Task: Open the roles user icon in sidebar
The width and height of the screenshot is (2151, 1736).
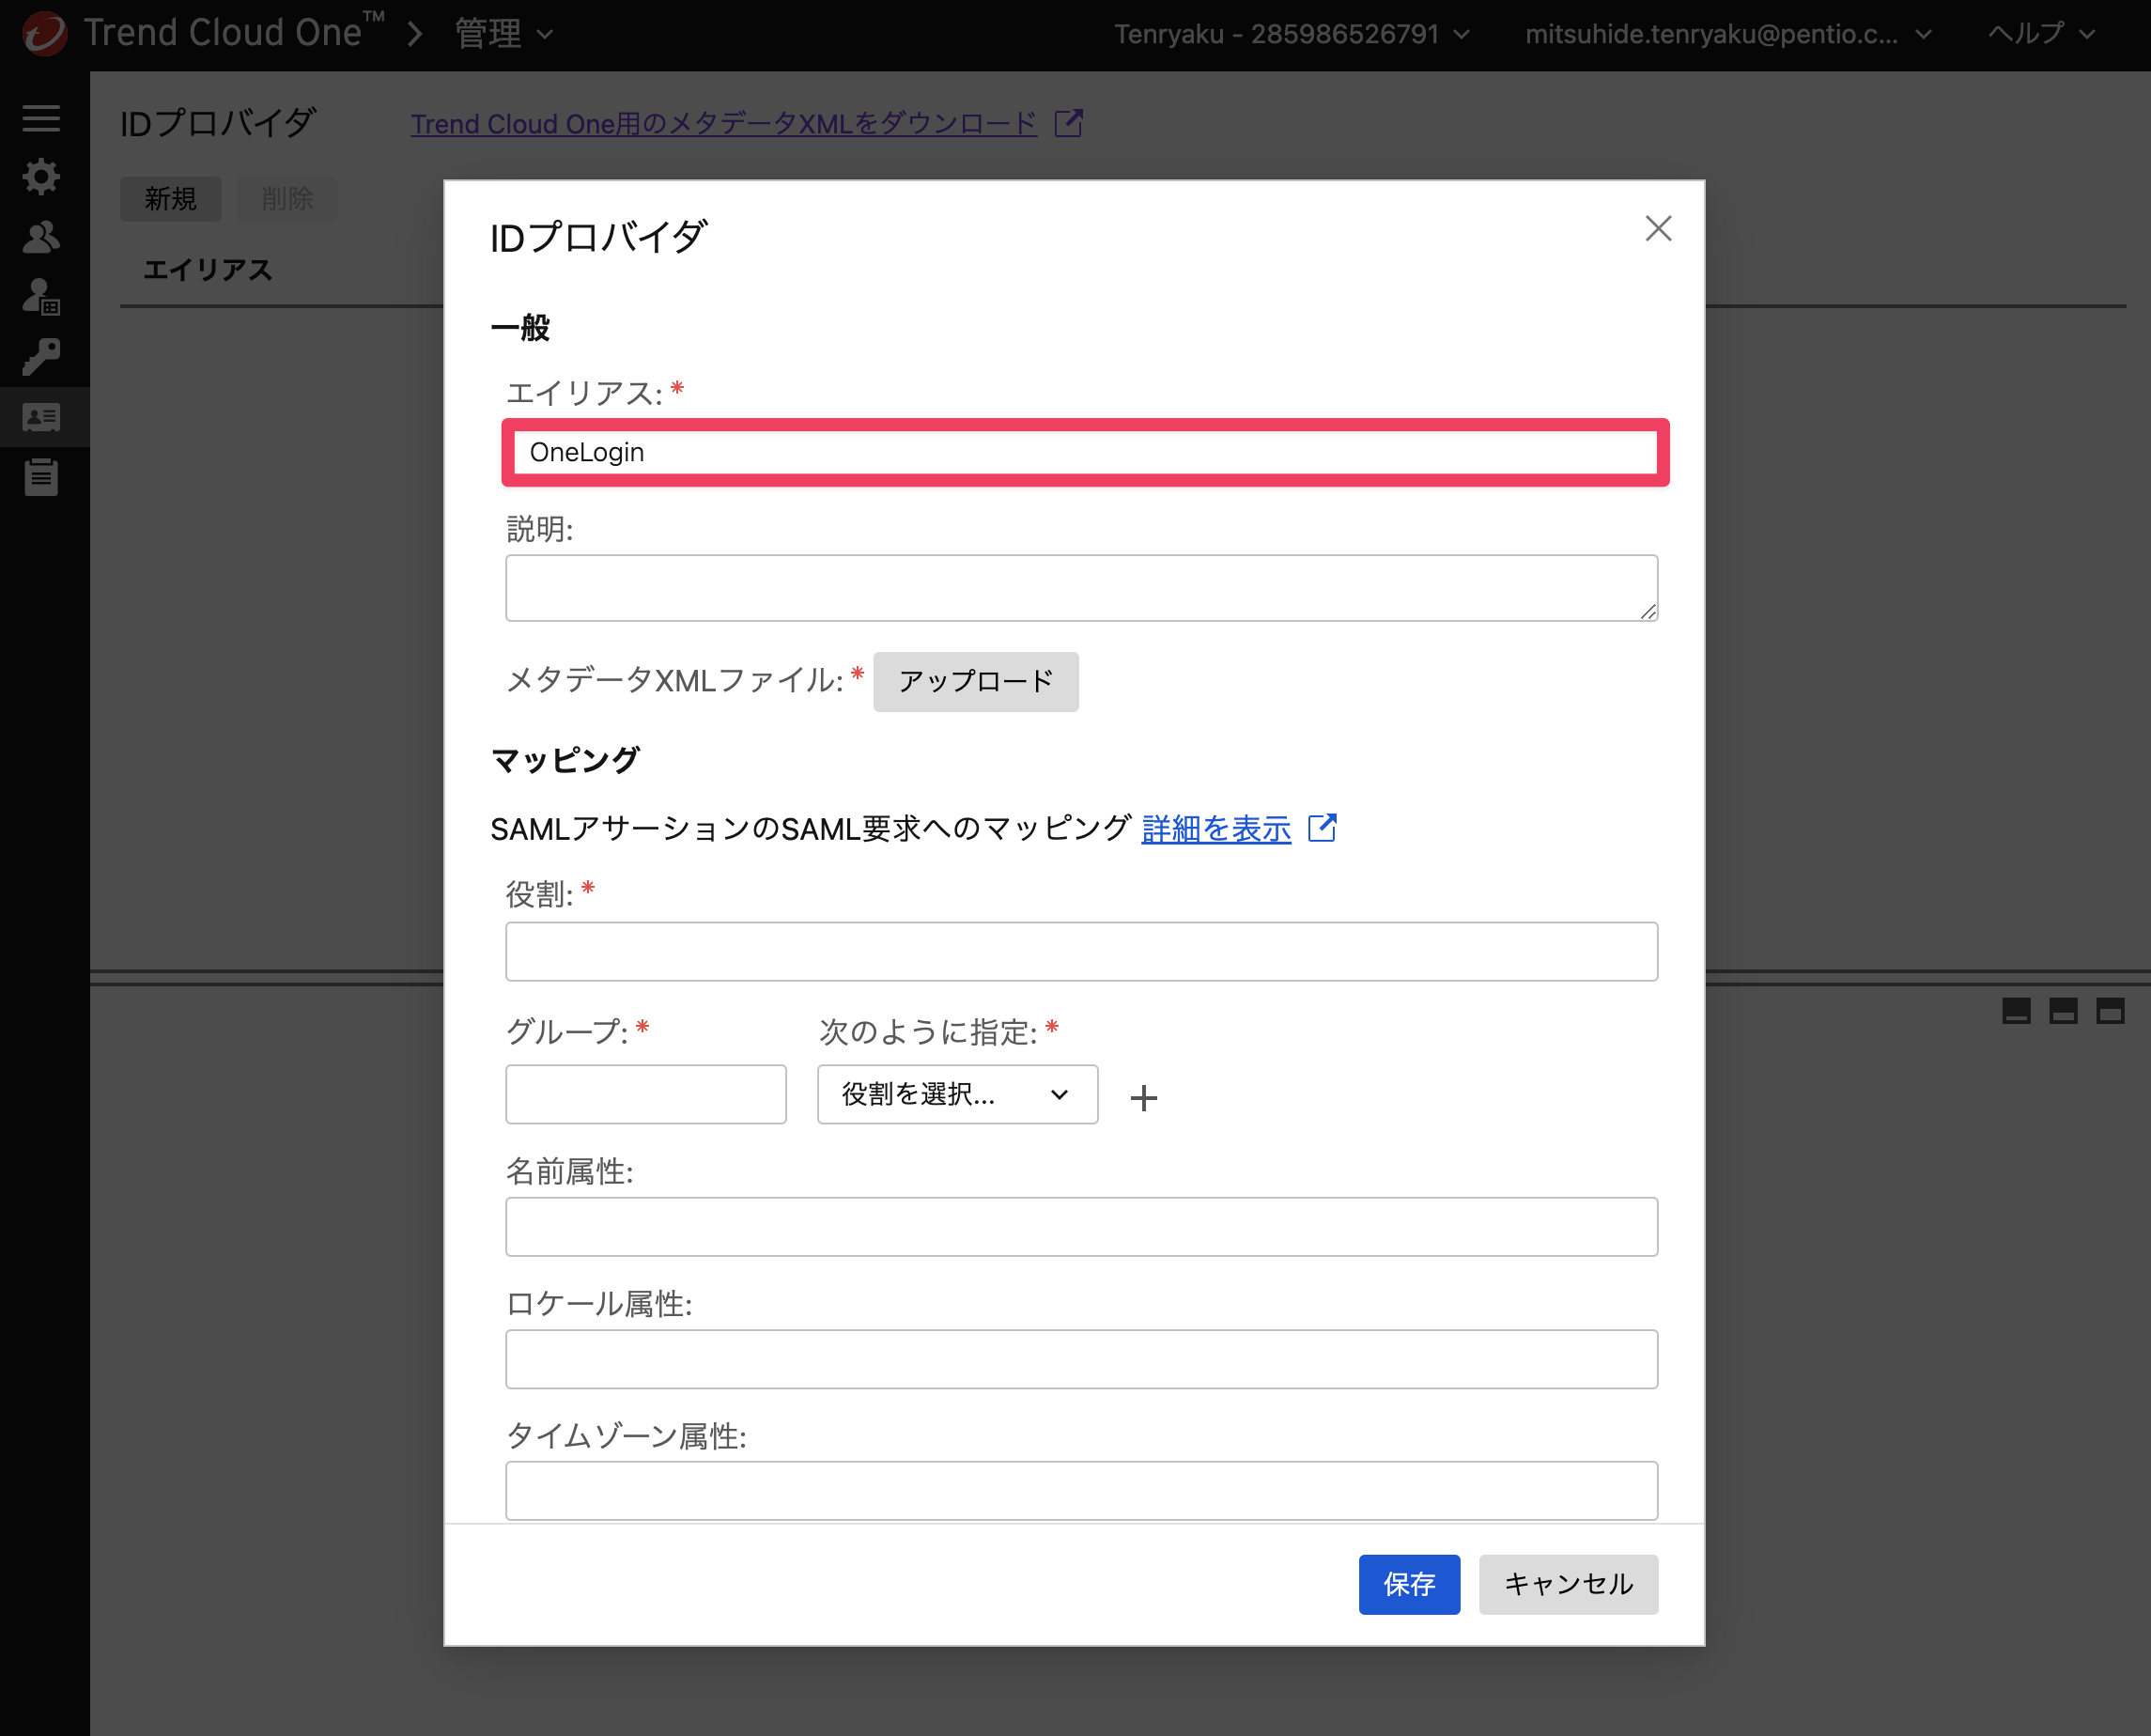Action: point(41,297)
